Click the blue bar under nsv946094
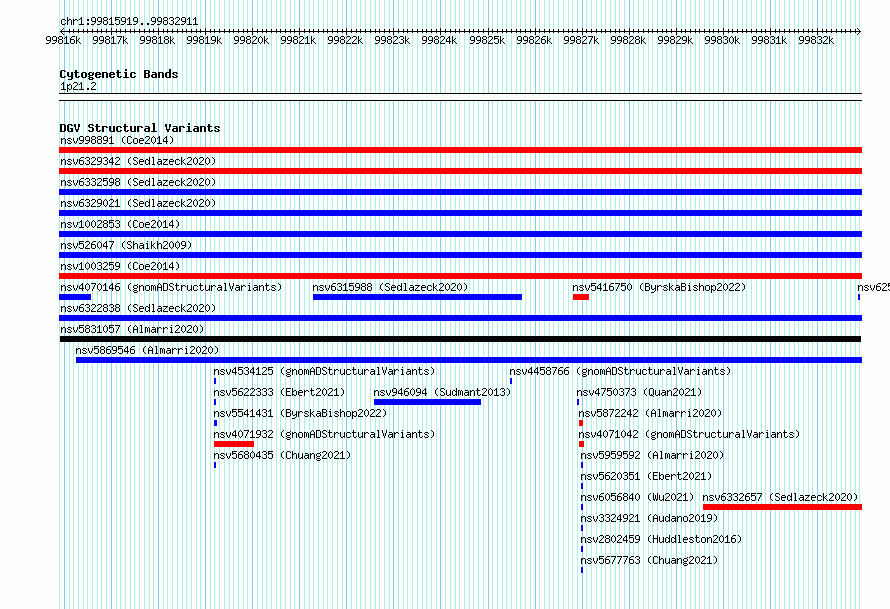890x609 pixels. point(427,402)
